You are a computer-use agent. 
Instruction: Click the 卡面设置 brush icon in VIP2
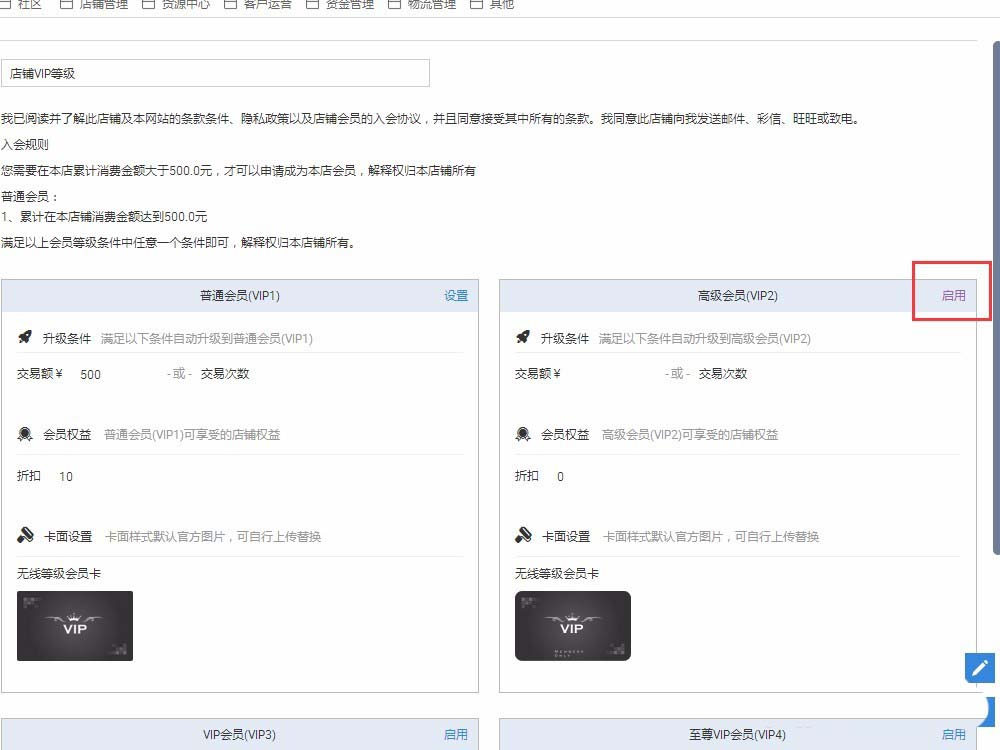point(523,536)
